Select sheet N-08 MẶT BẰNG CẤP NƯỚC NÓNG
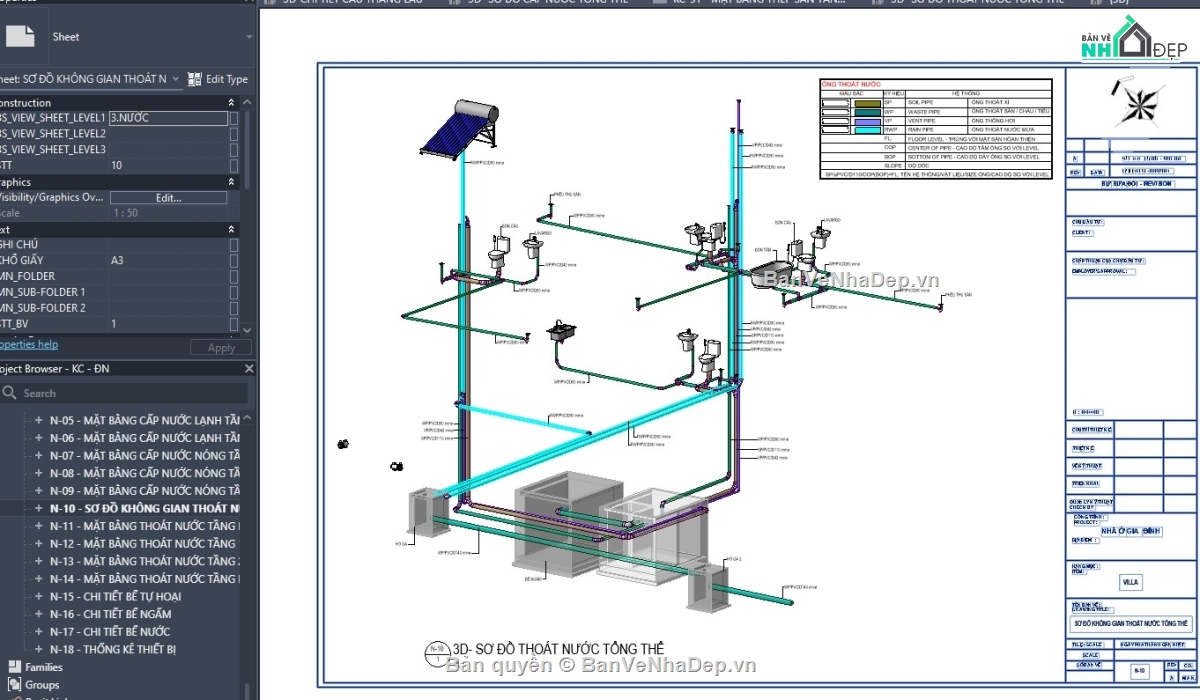The width and height of the screenshot is (1200, 700). point(145,473)
